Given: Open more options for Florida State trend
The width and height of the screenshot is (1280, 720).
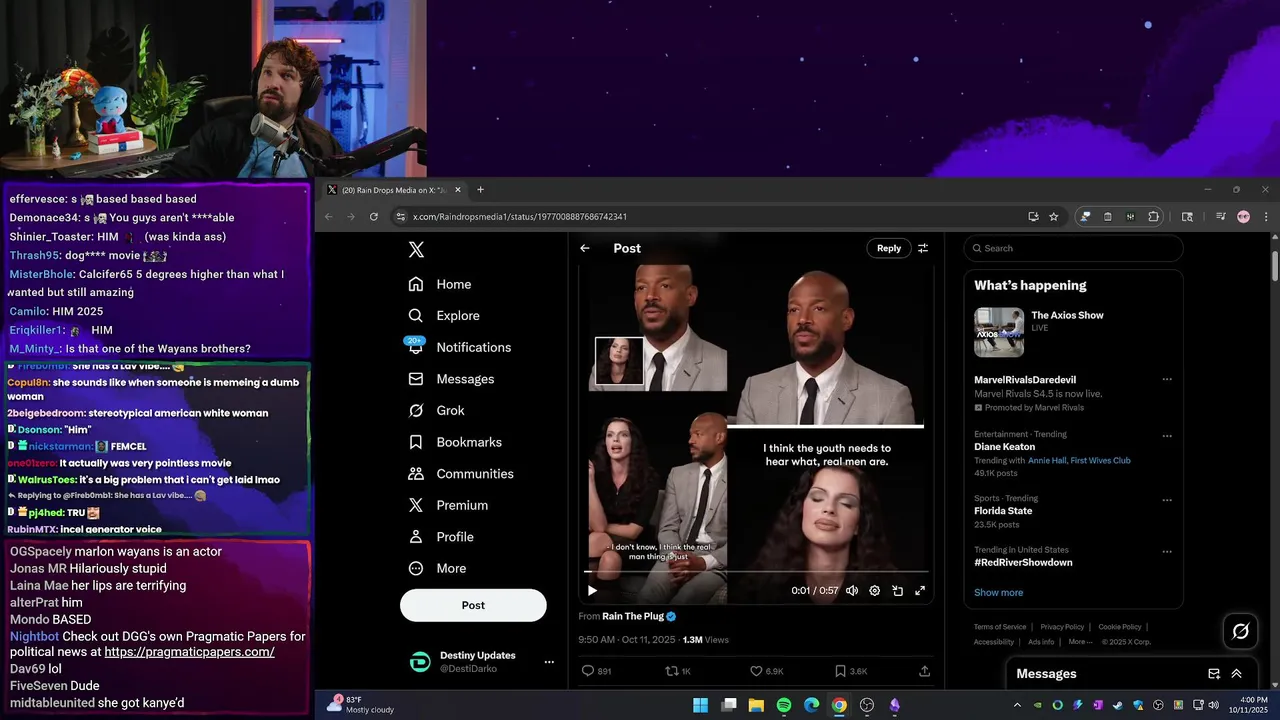Looking at the screenshot, I should coord(1166,499).
